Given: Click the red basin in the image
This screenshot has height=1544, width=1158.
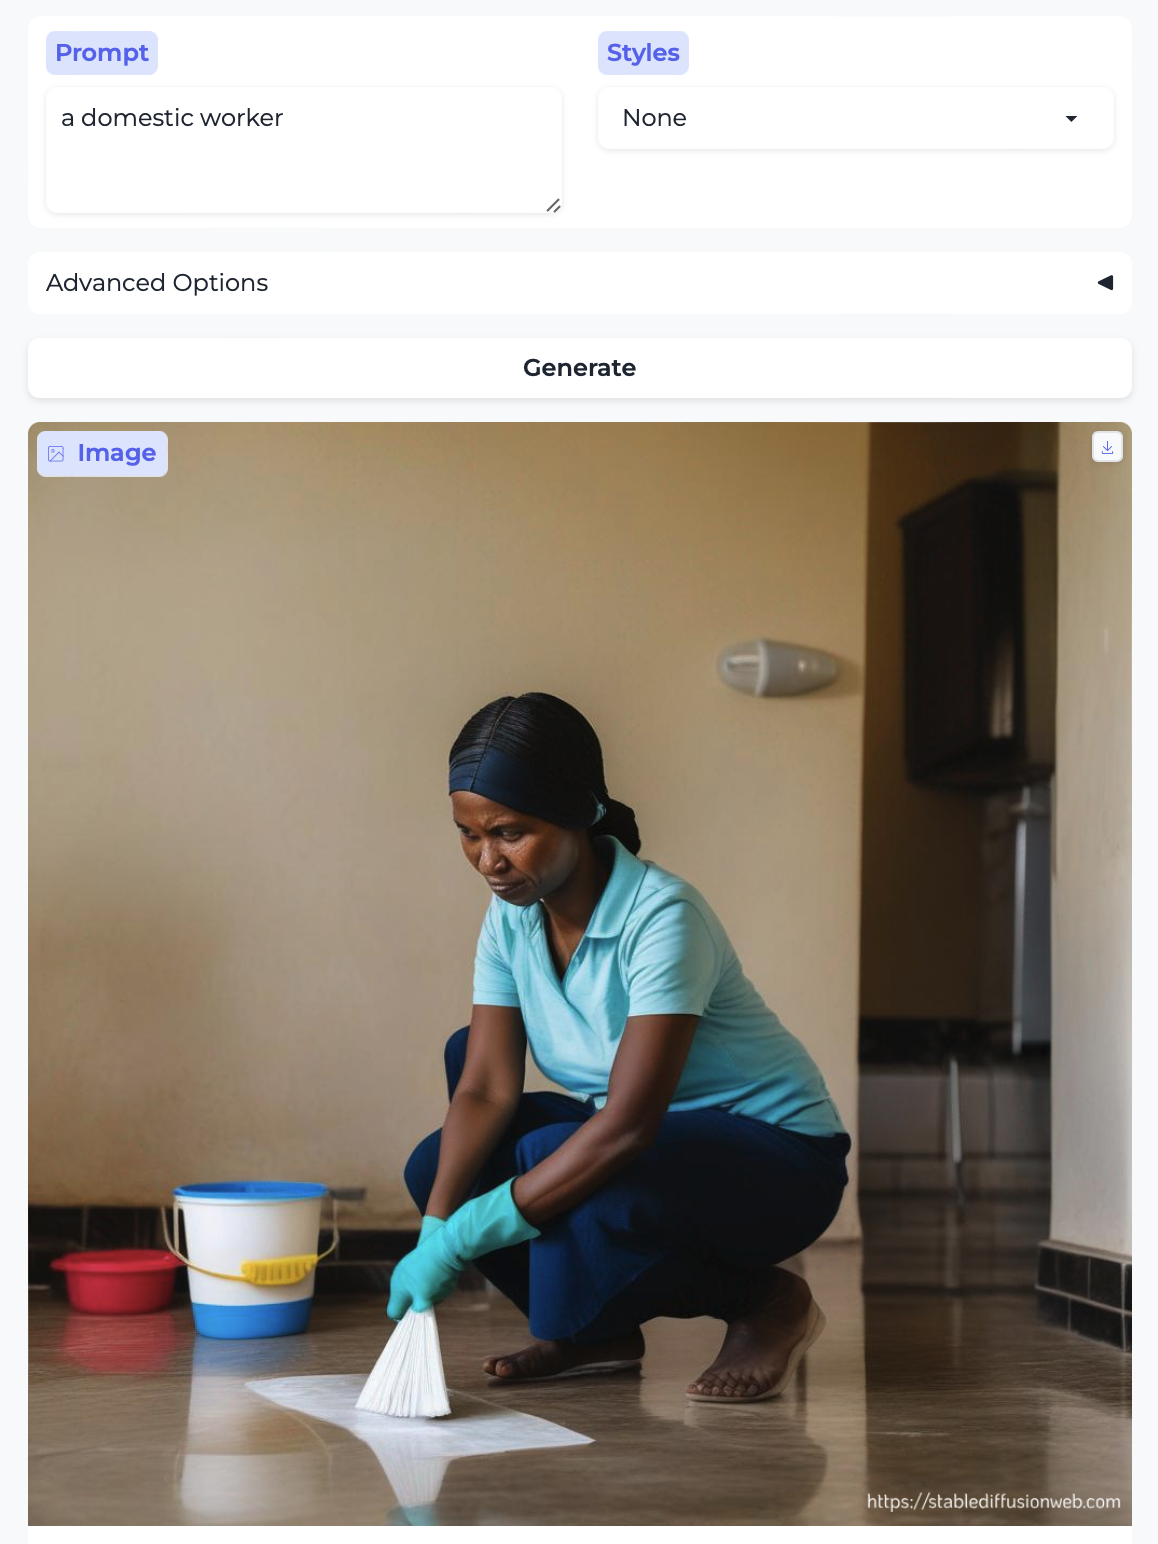Looking at the screenshot, I should tap(116, 1281).
